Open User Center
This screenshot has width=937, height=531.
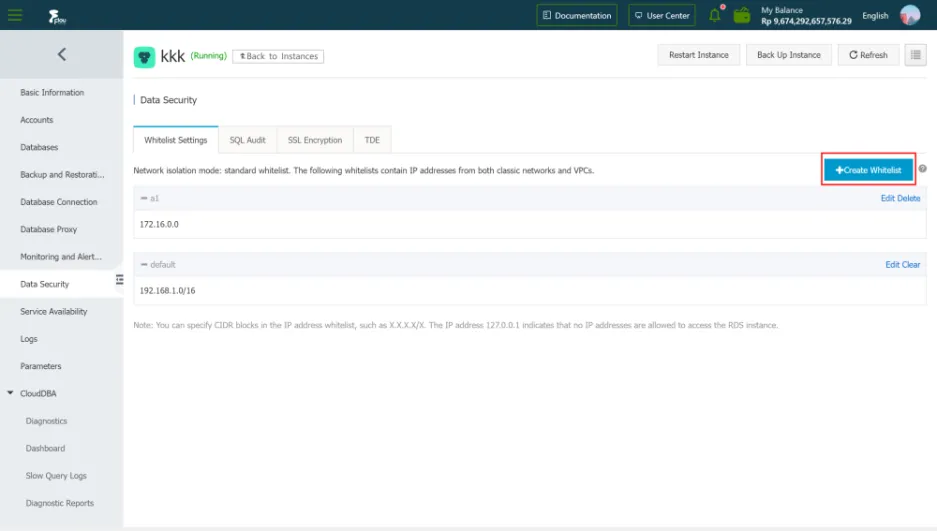pyautogui.click(x=662, y=16)
